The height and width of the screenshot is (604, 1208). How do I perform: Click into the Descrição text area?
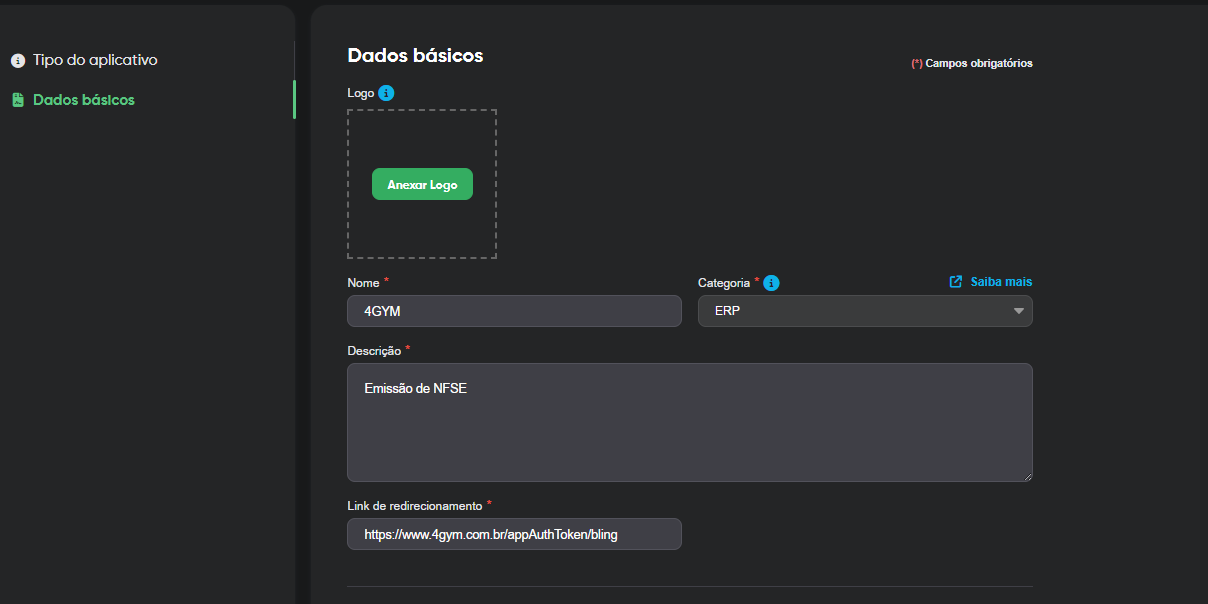[x=689, y=422]
